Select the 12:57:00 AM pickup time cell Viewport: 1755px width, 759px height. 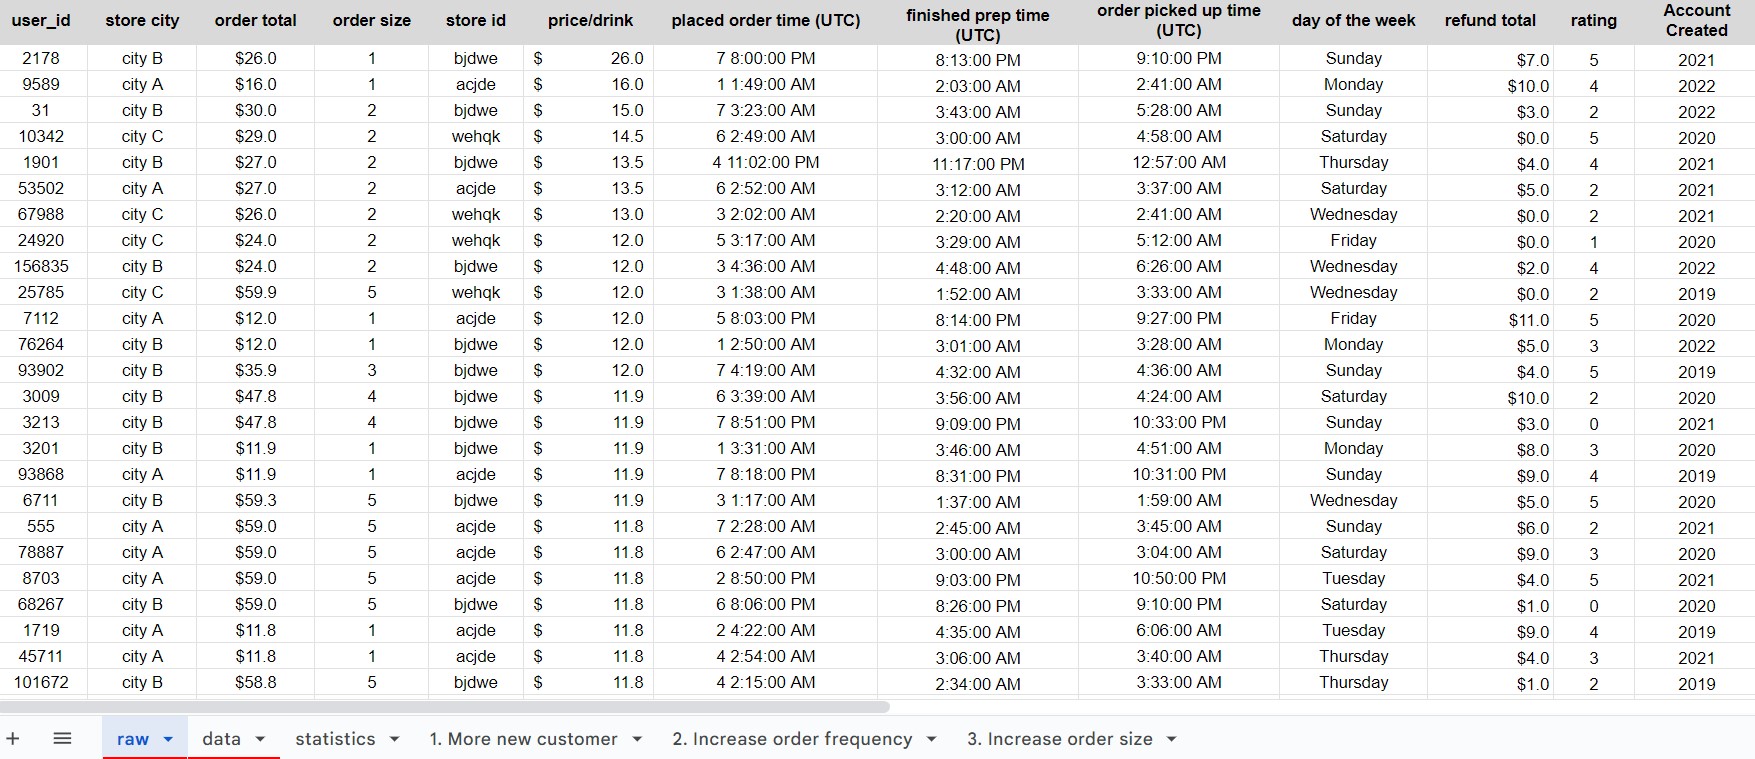point(1178,162)
